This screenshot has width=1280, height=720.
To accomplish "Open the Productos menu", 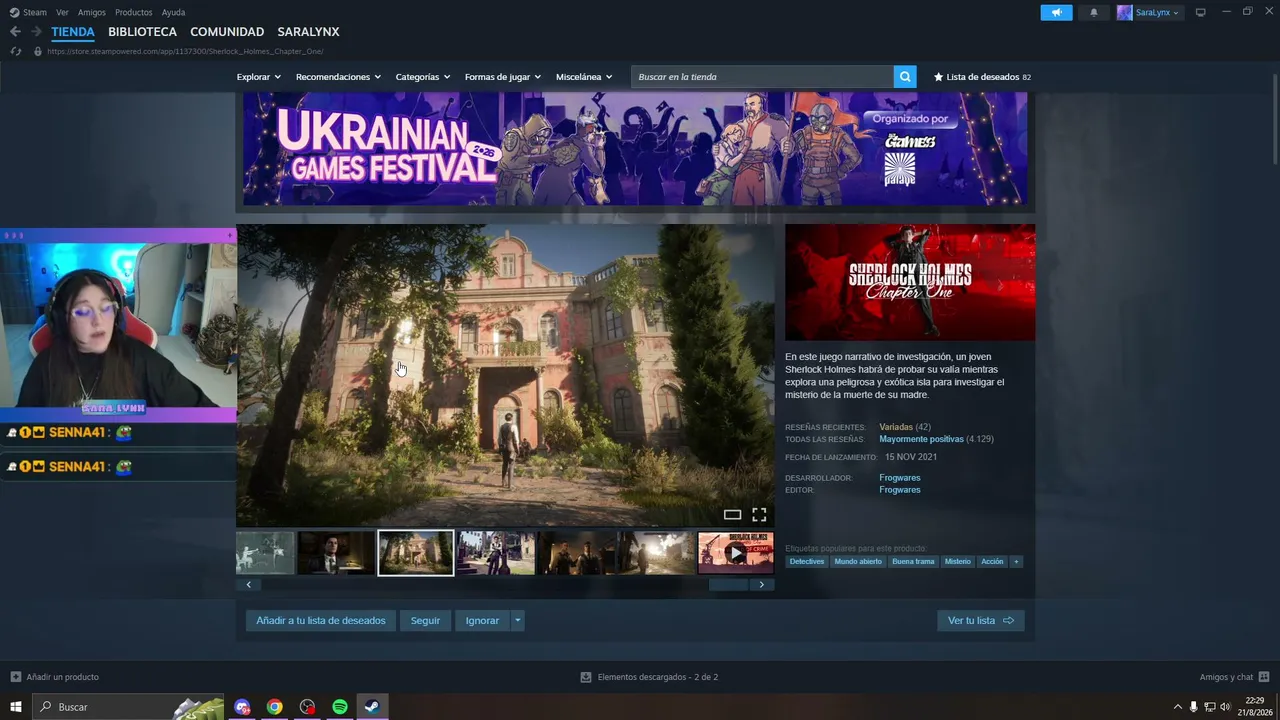I will click(x=134, y=12).
